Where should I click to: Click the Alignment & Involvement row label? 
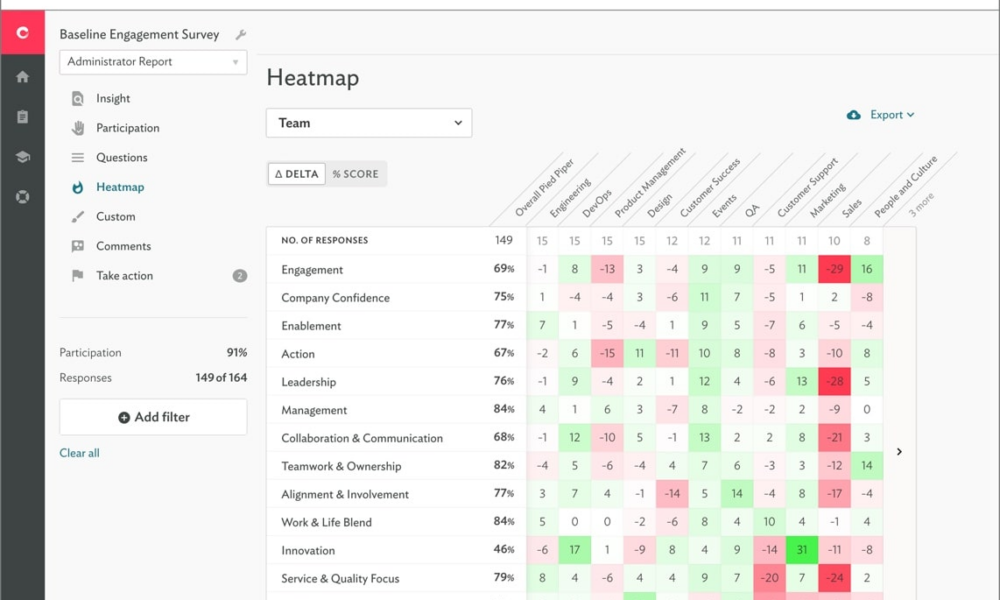345,494
